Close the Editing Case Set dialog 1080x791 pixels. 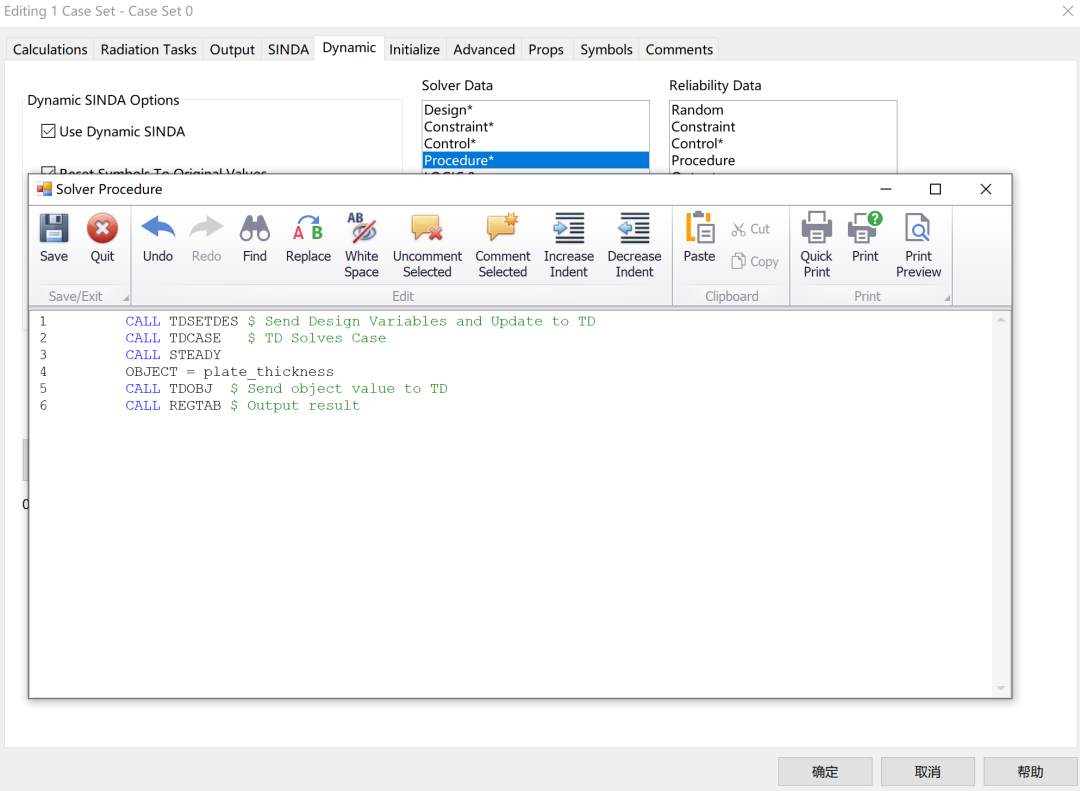[1068, 11]
